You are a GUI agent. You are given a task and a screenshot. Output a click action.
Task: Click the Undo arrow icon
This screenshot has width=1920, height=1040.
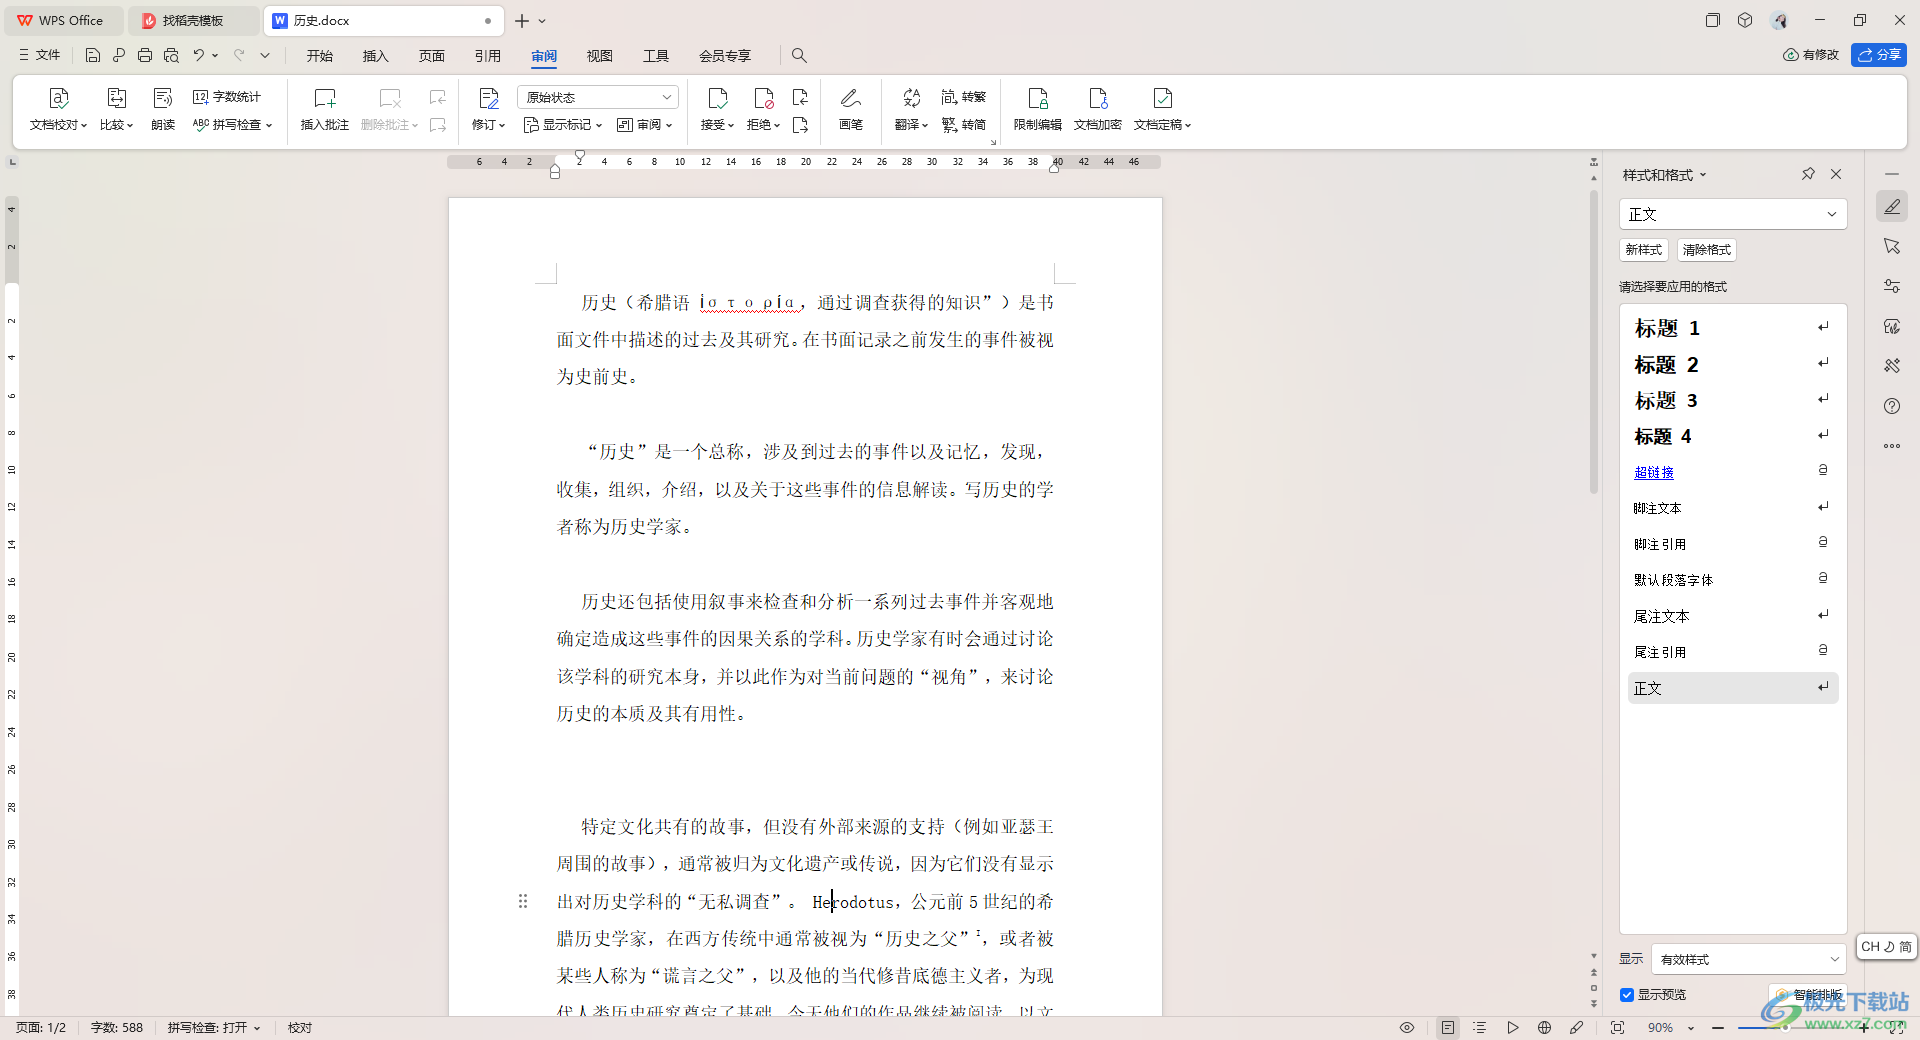point(199,55)
